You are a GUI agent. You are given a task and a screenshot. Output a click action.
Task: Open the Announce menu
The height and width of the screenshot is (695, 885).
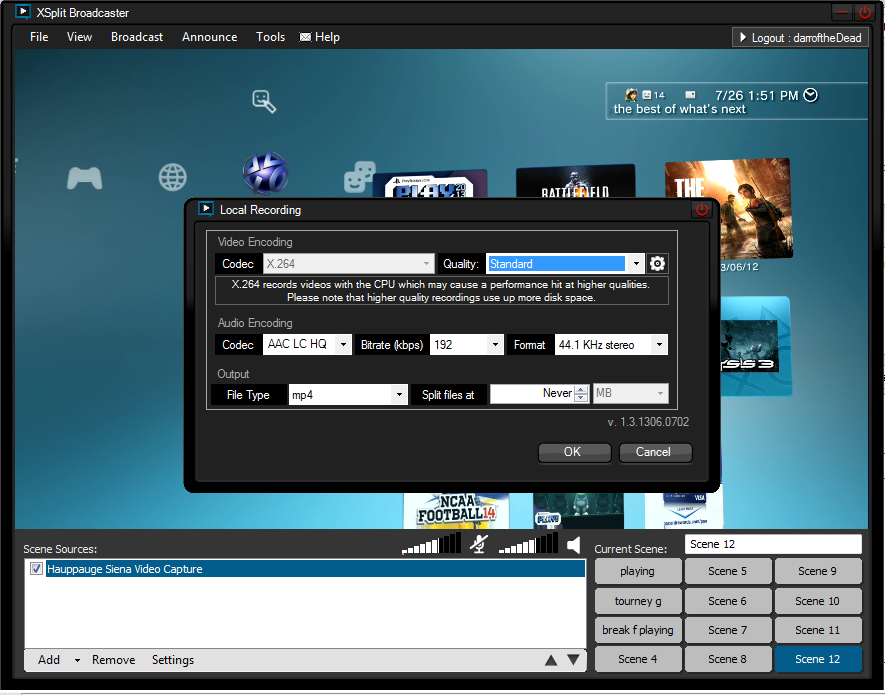pyautogui.click(x=209, y=37)
